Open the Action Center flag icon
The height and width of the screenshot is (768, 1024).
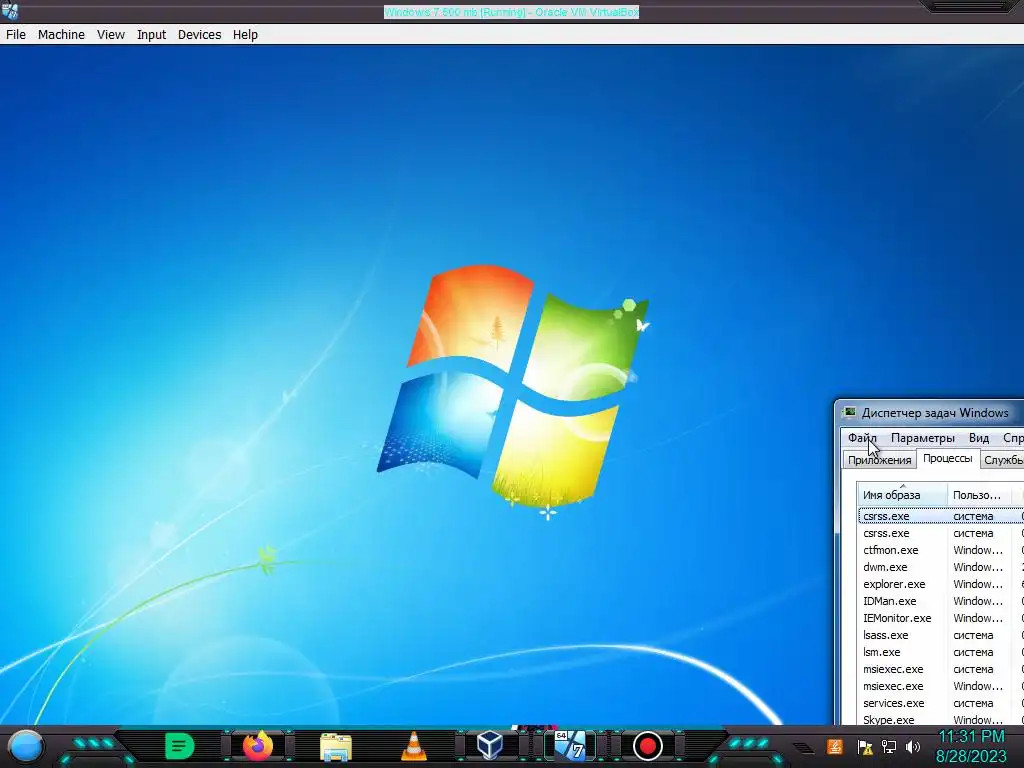pos(865,747)
